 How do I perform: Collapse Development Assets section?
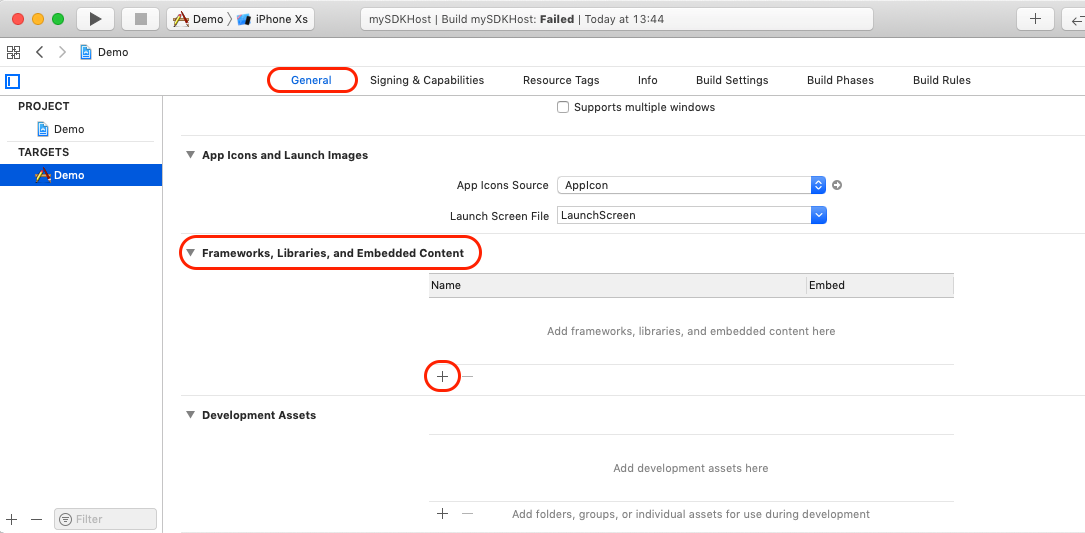pyautogui.click(x=190, y=415)
